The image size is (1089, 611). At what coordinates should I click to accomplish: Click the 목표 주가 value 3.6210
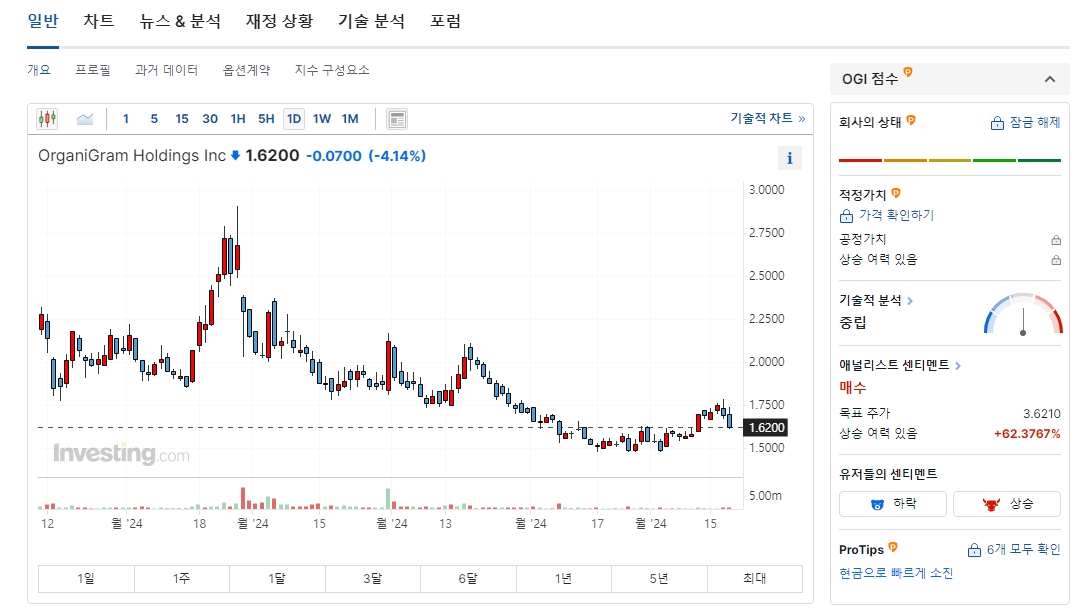tap(1042, 414)
